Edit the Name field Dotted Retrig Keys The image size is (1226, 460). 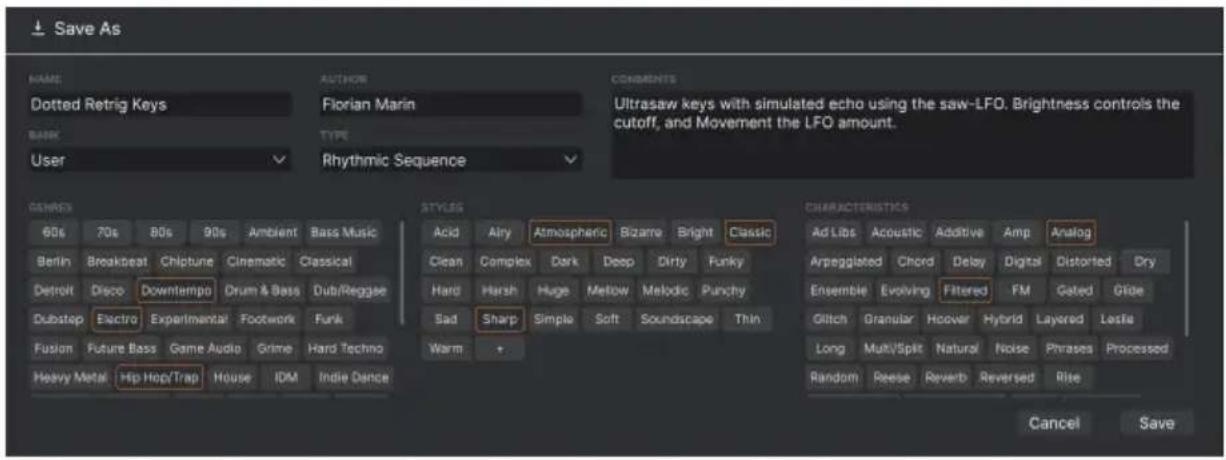[x=160, y=104]
